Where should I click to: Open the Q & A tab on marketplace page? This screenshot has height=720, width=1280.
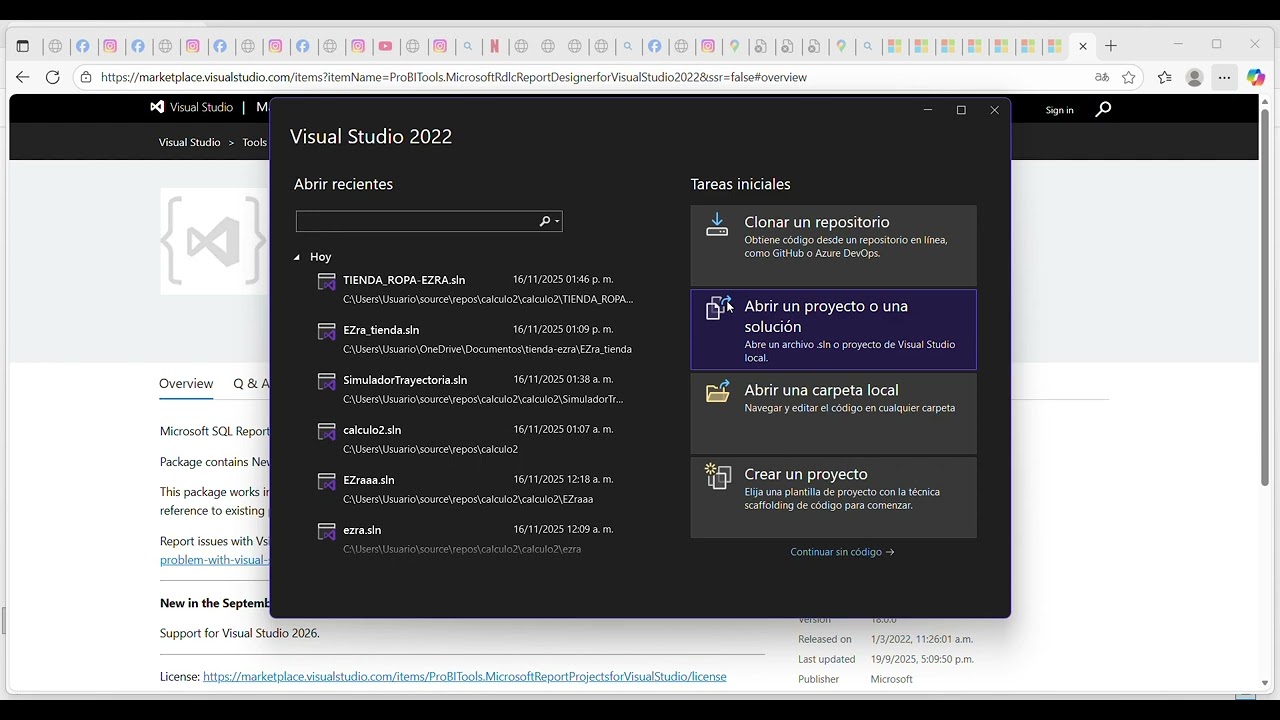[x=250, y=384]
